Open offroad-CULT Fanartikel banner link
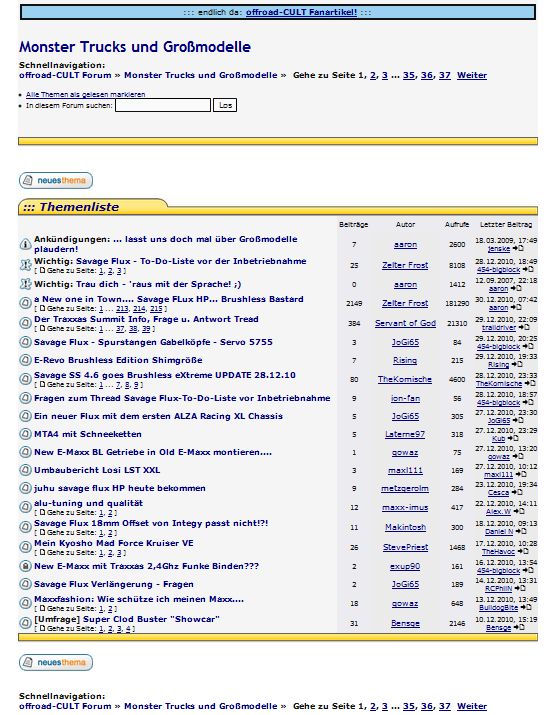This screenshot has height=715, width=557. [x=301, y=12]
